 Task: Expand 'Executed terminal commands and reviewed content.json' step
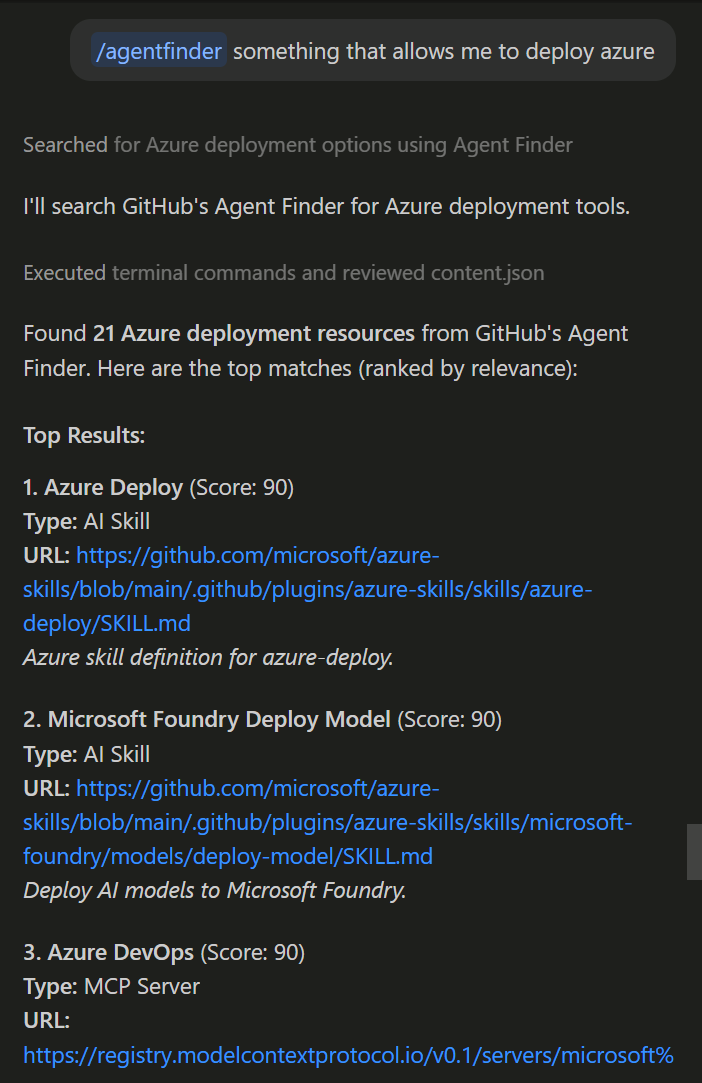pyautogui.click(x=283, y=273)
